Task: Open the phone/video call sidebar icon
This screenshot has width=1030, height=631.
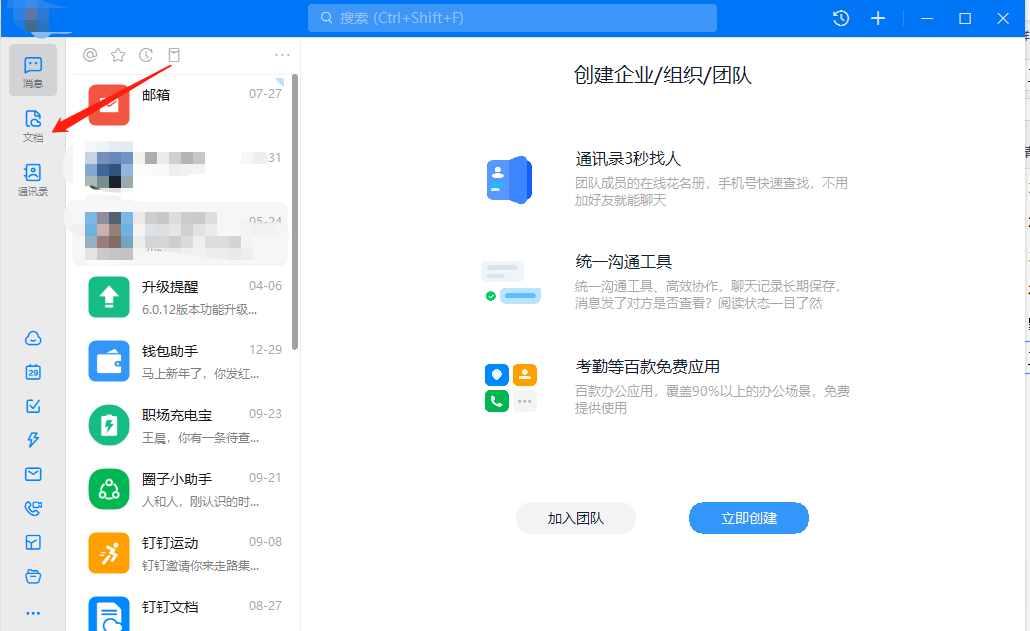Action: 33,508
